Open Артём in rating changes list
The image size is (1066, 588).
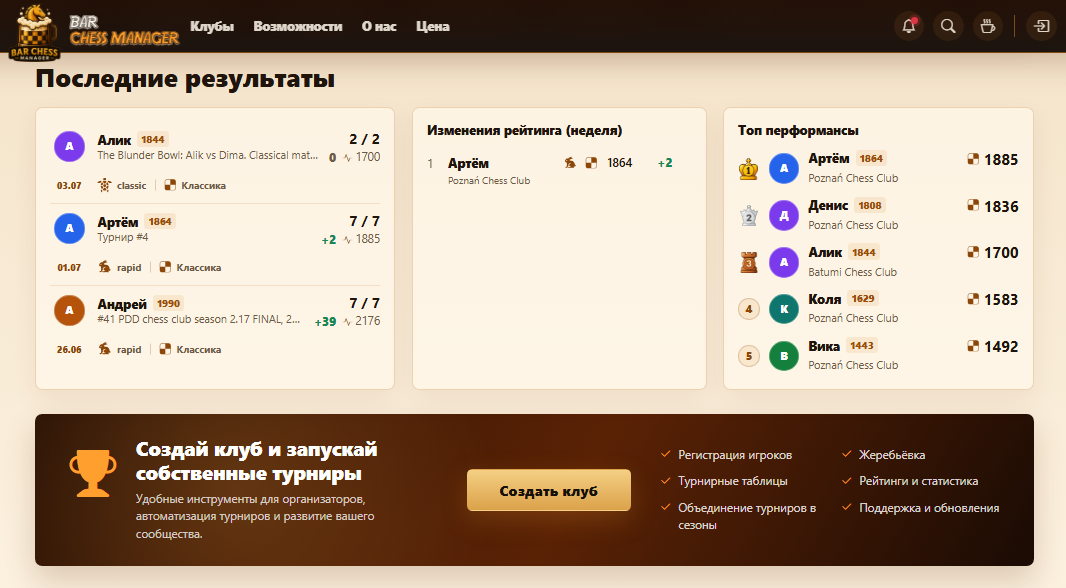[x=468, y=163]
